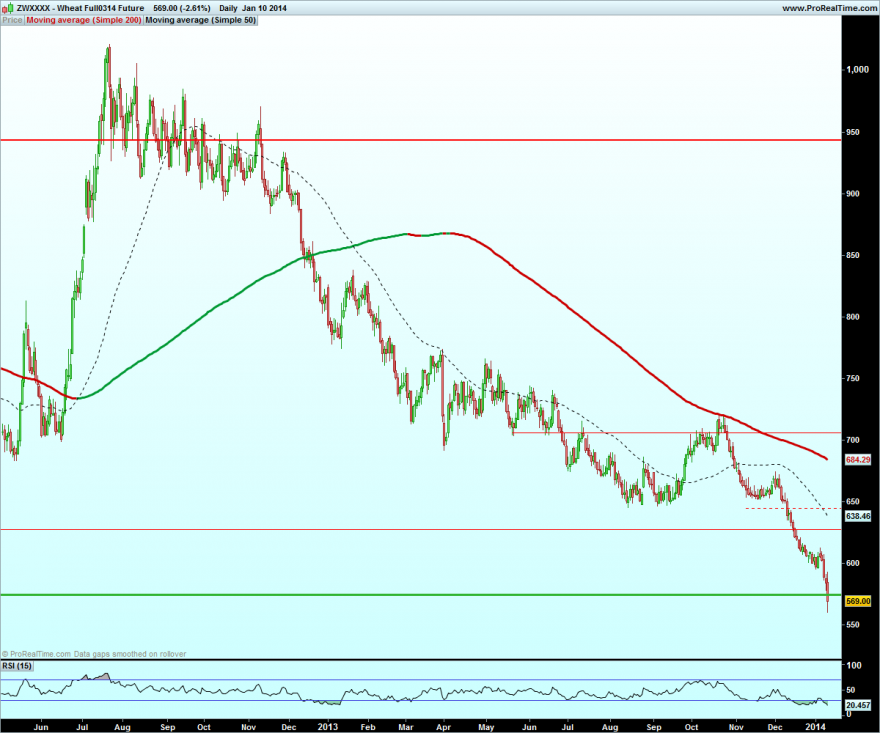Click the 20.457 RSI value label

(x=858, y=705)
